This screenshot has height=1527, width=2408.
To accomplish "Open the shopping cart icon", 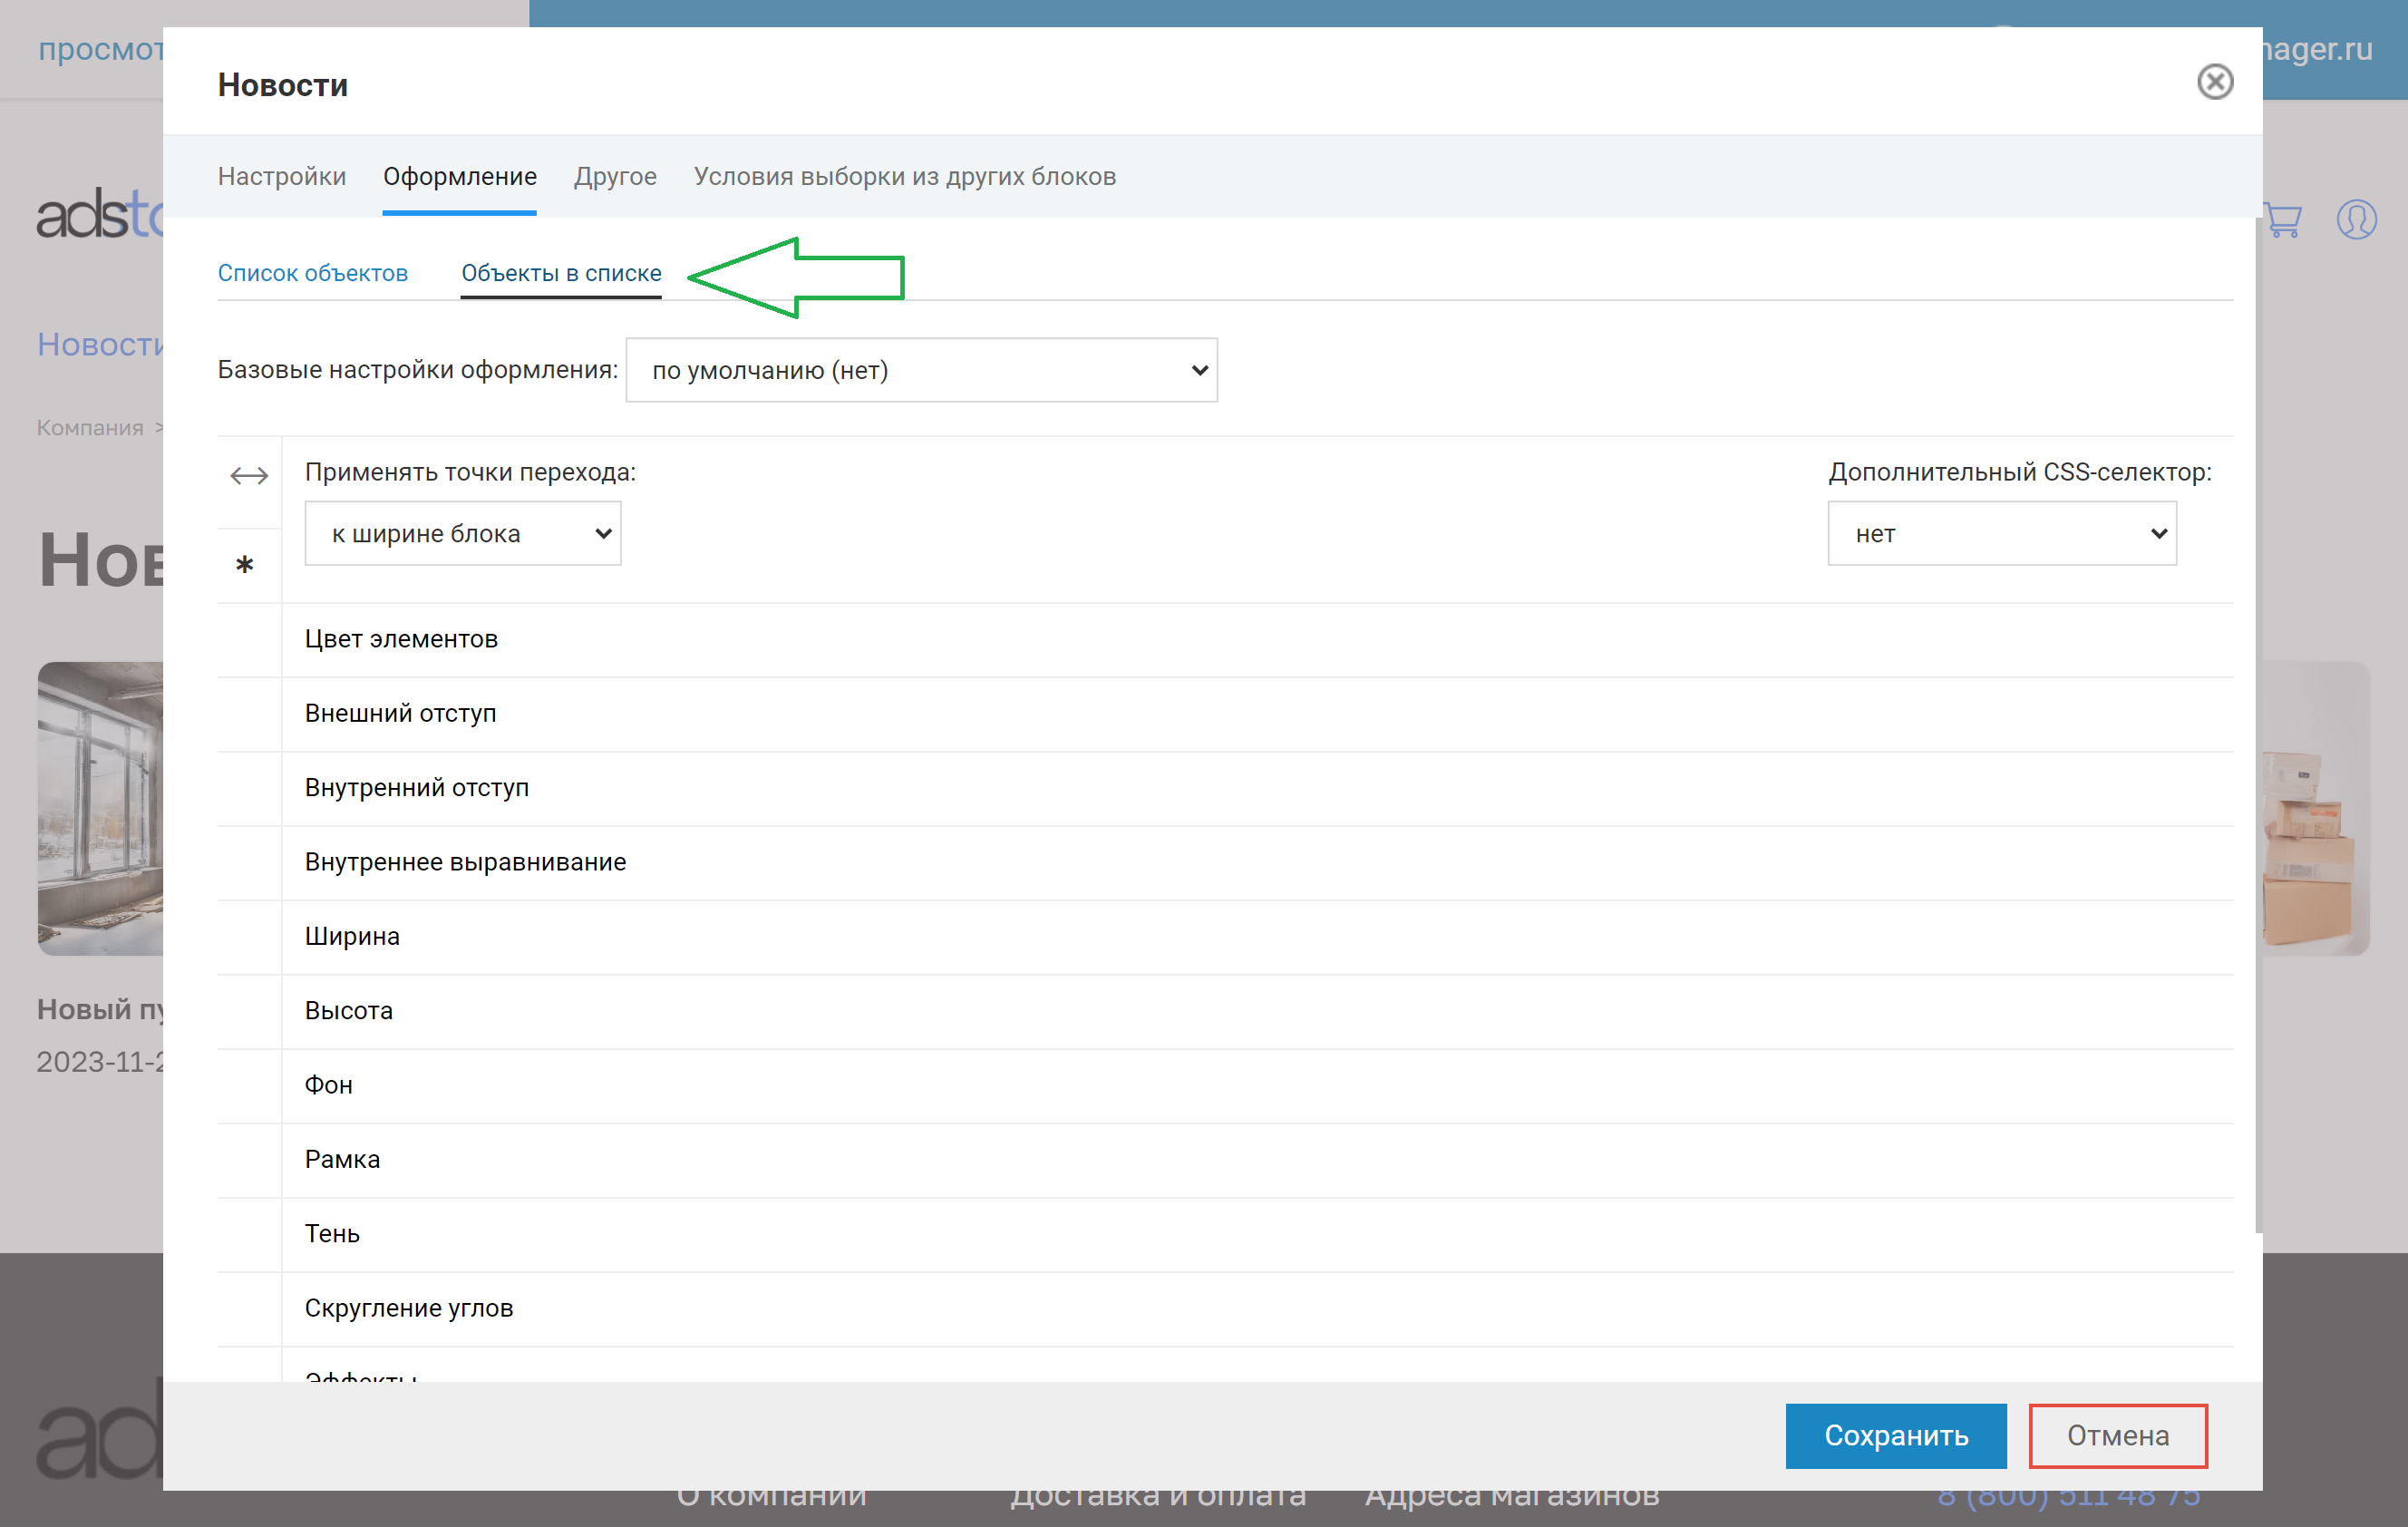I will (x=2282, y=219).
